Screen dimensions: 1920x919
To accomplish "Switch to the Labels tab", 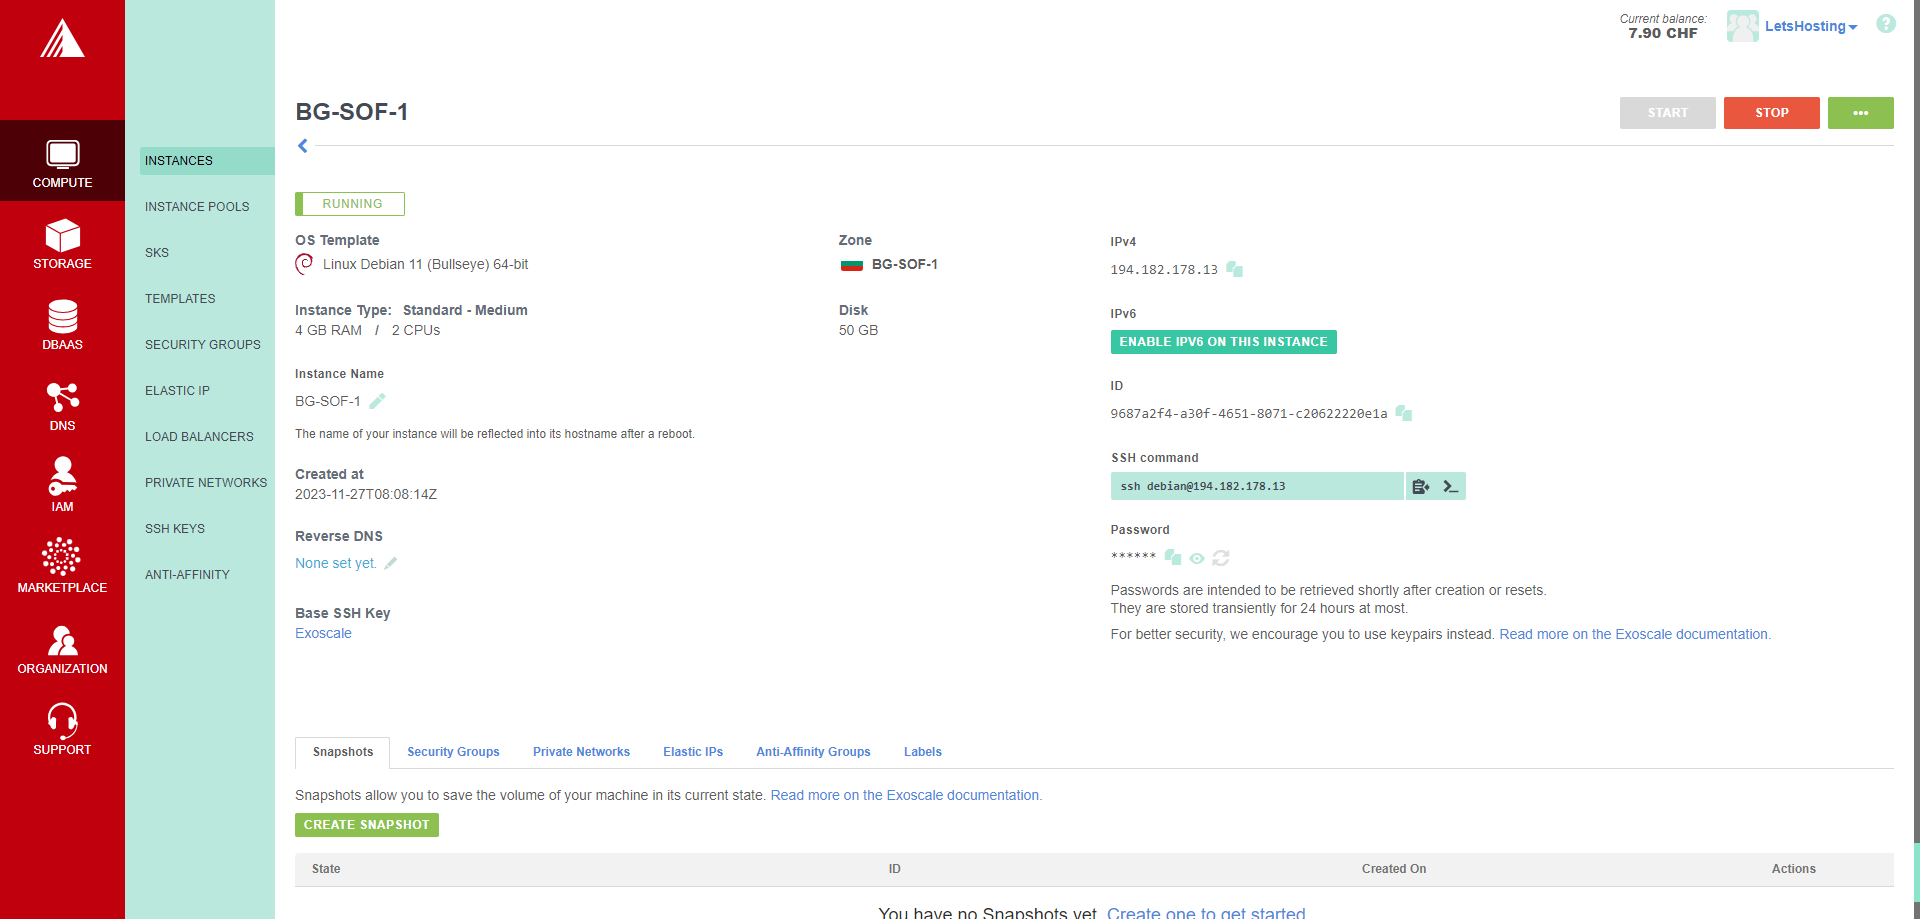I will click(923, 752).
